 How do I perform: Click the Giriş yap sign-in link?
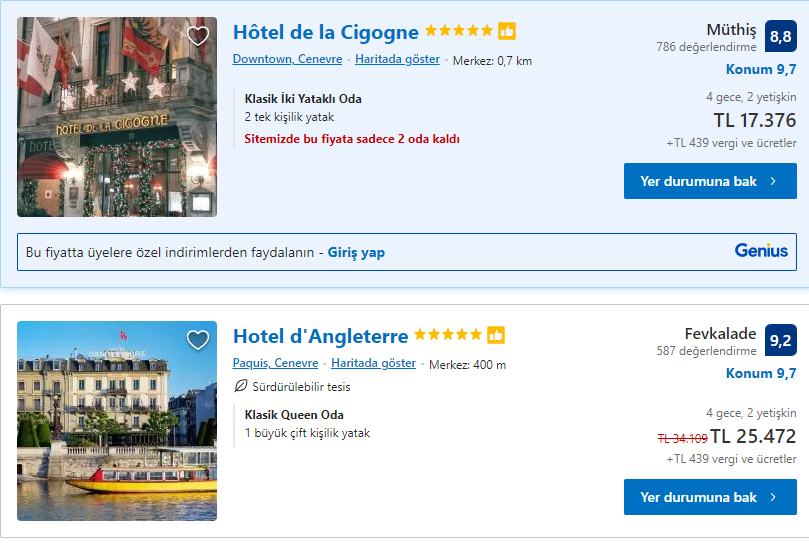click(356, 252)
